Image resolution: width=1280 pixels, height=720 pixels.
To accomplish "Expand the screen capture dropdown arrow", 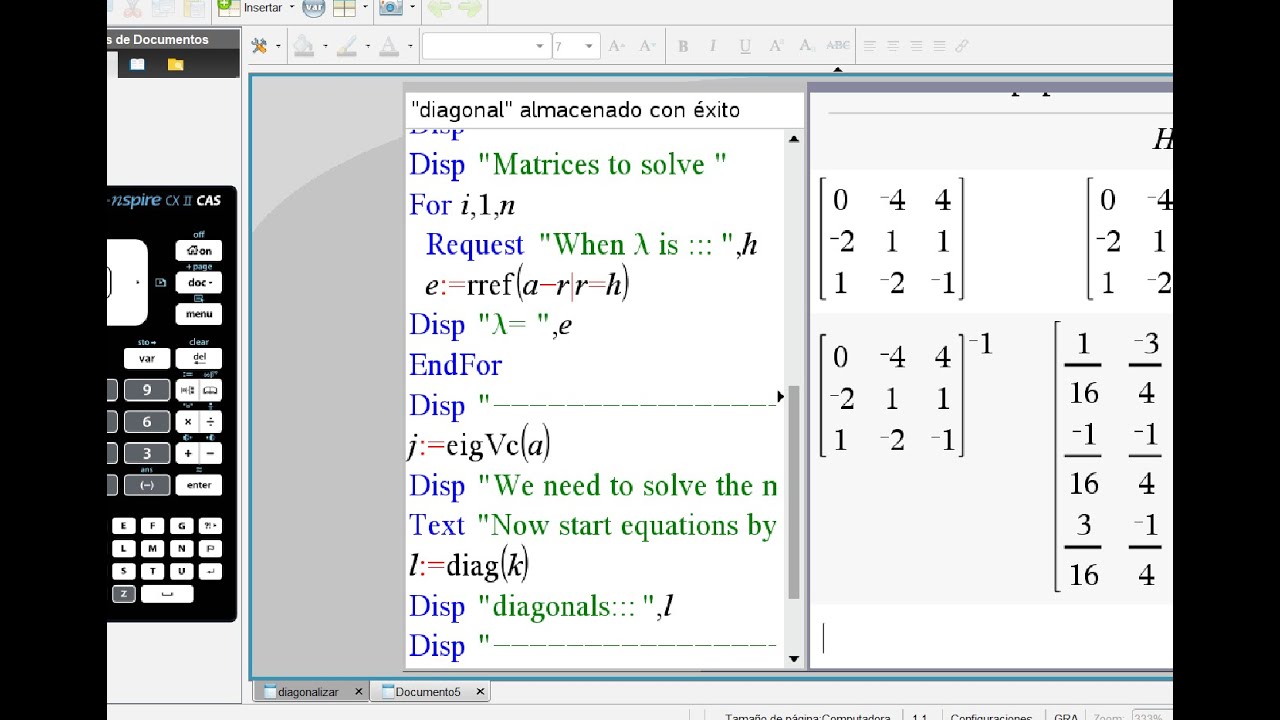I will tap(412, 7).
